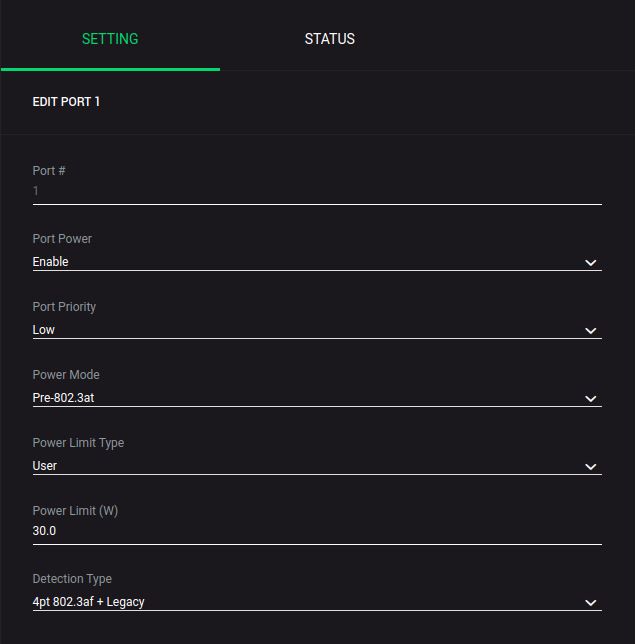
Task: Click the Port Priority chevron arrow
Action: [590, 331]
